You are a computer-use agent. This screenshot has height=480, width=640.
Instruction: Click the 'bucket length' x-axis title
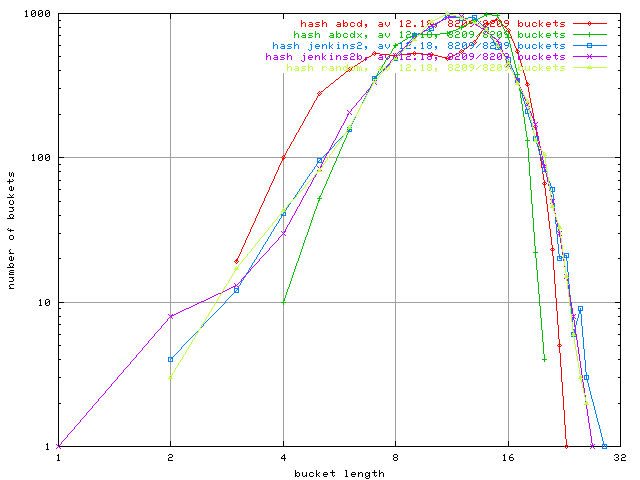(339, 474)
